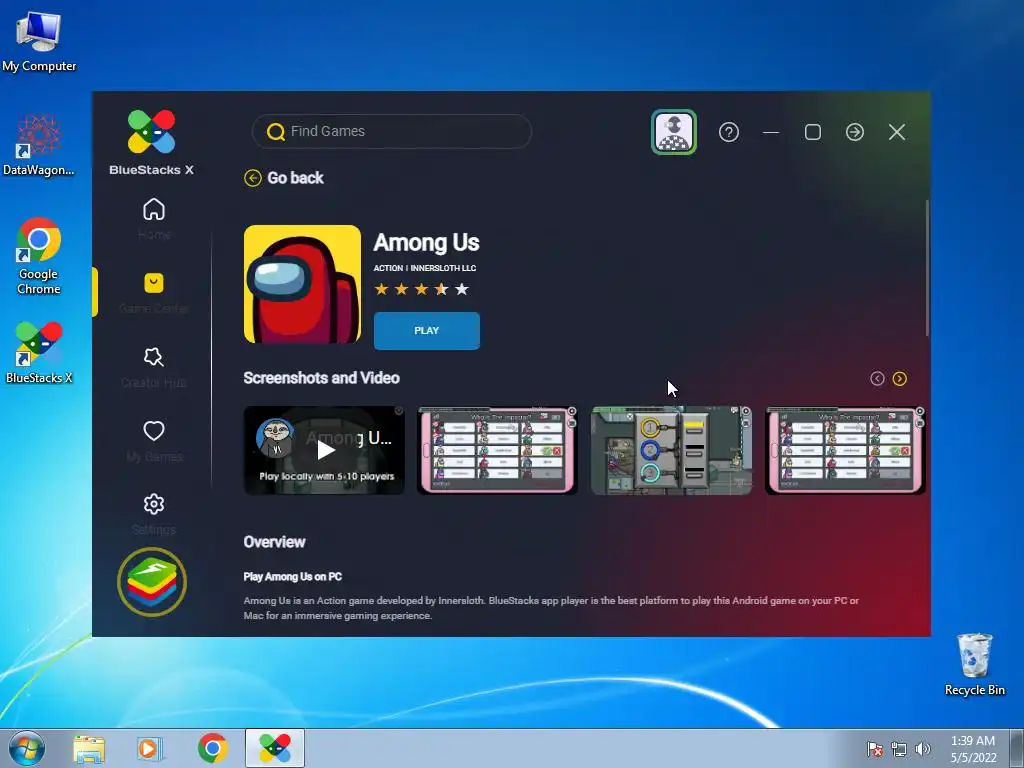Click the Among Us title text

click(426, 242)
